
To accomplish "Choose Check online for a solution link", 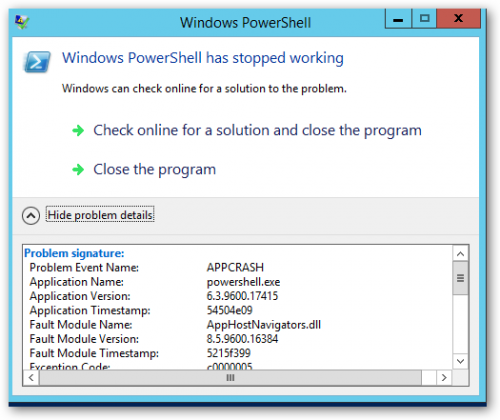I will coord(257,130).
